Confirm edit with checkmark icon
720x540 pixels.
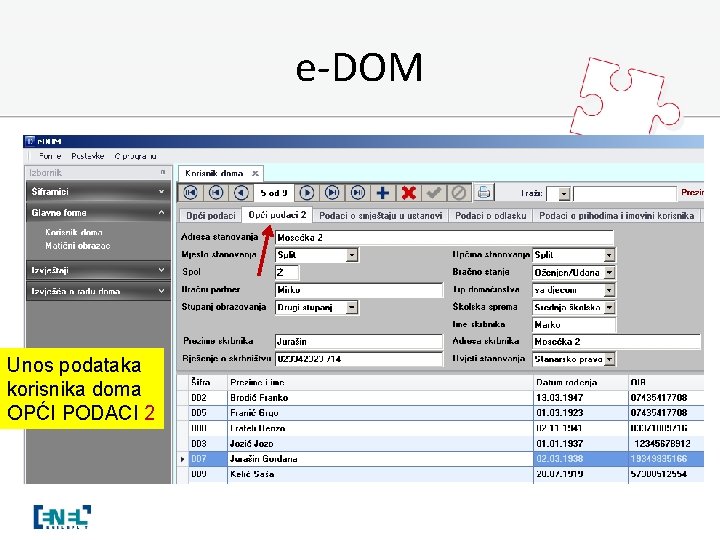pos(433,192)
